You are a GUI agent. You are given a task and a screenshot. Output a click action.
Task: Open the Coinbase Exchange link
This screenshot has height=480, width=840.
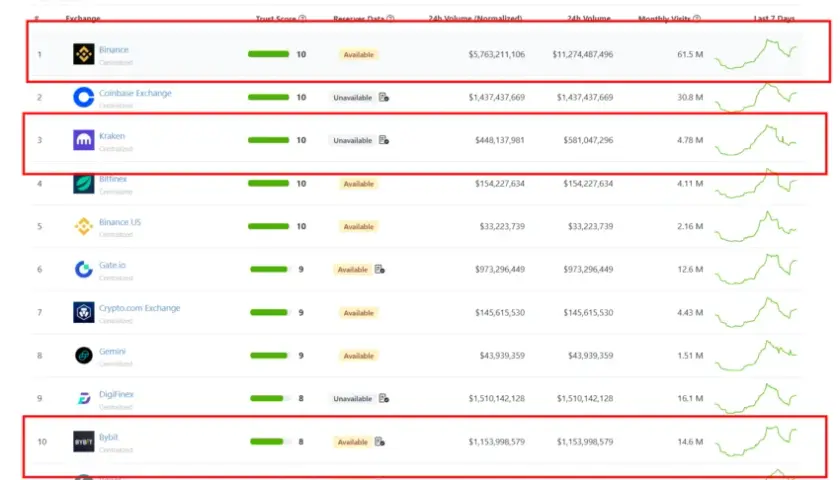(x=135, y=93)
